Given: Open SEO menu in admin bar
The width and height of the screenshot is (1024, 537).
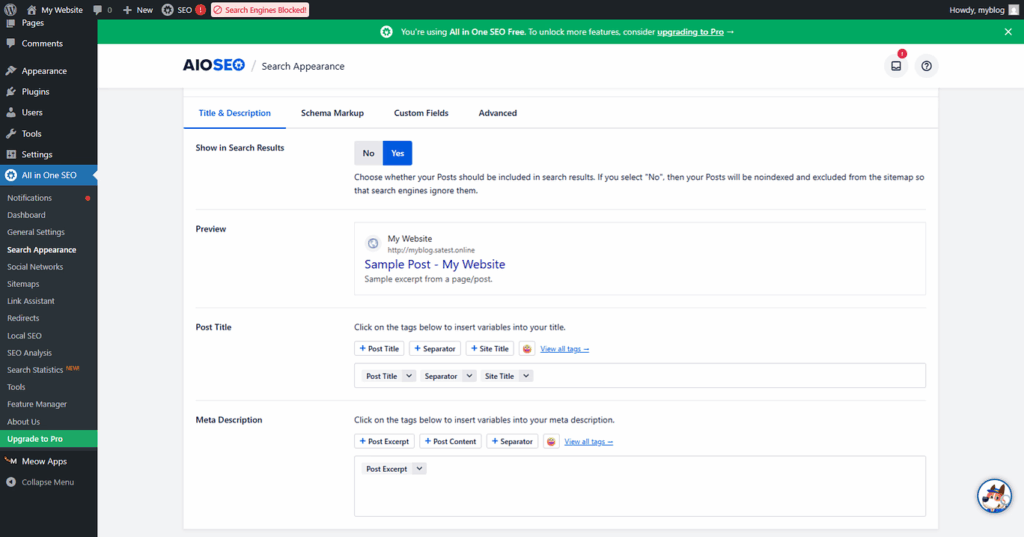Looking at the screenshot, I should (184, 10).
